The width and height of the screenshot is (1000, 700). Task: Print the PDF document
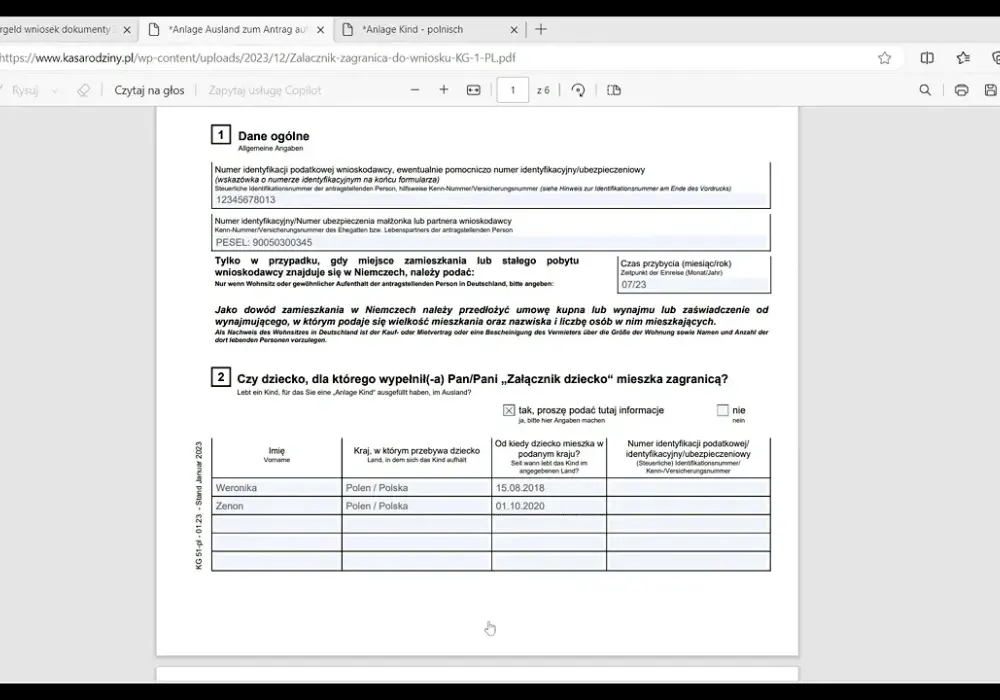(x=961, y=90)
